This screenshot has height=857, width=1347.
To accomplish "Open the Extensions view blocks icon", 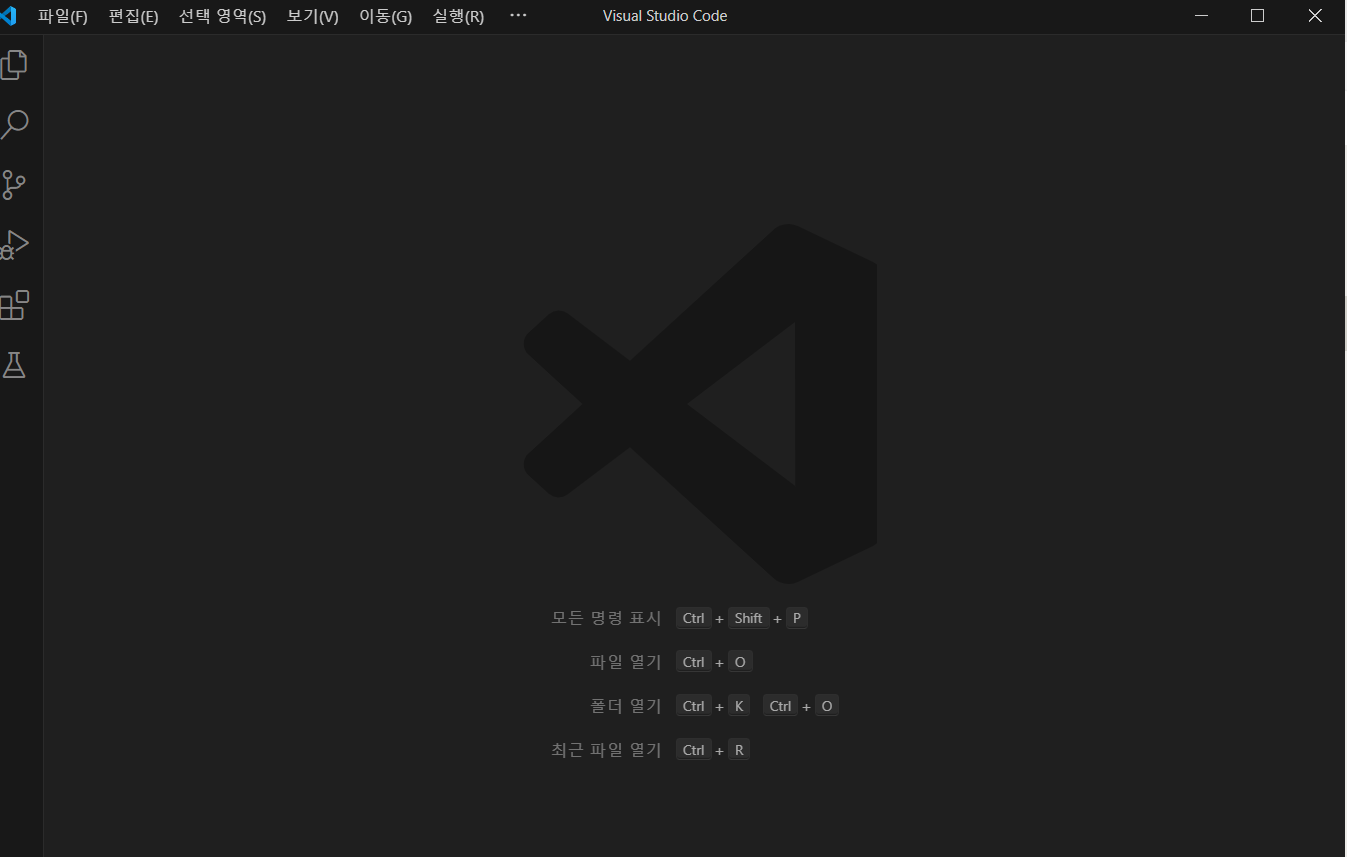I will (x=14, y=305).
